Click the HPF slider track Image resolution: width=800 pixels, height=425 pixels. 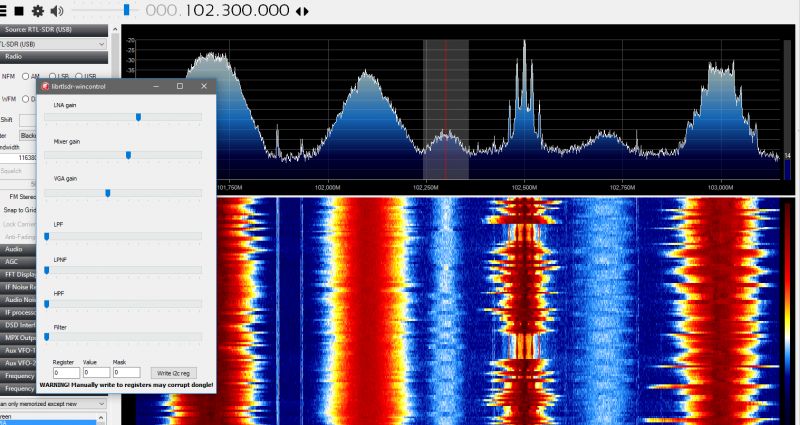[122, 304]
